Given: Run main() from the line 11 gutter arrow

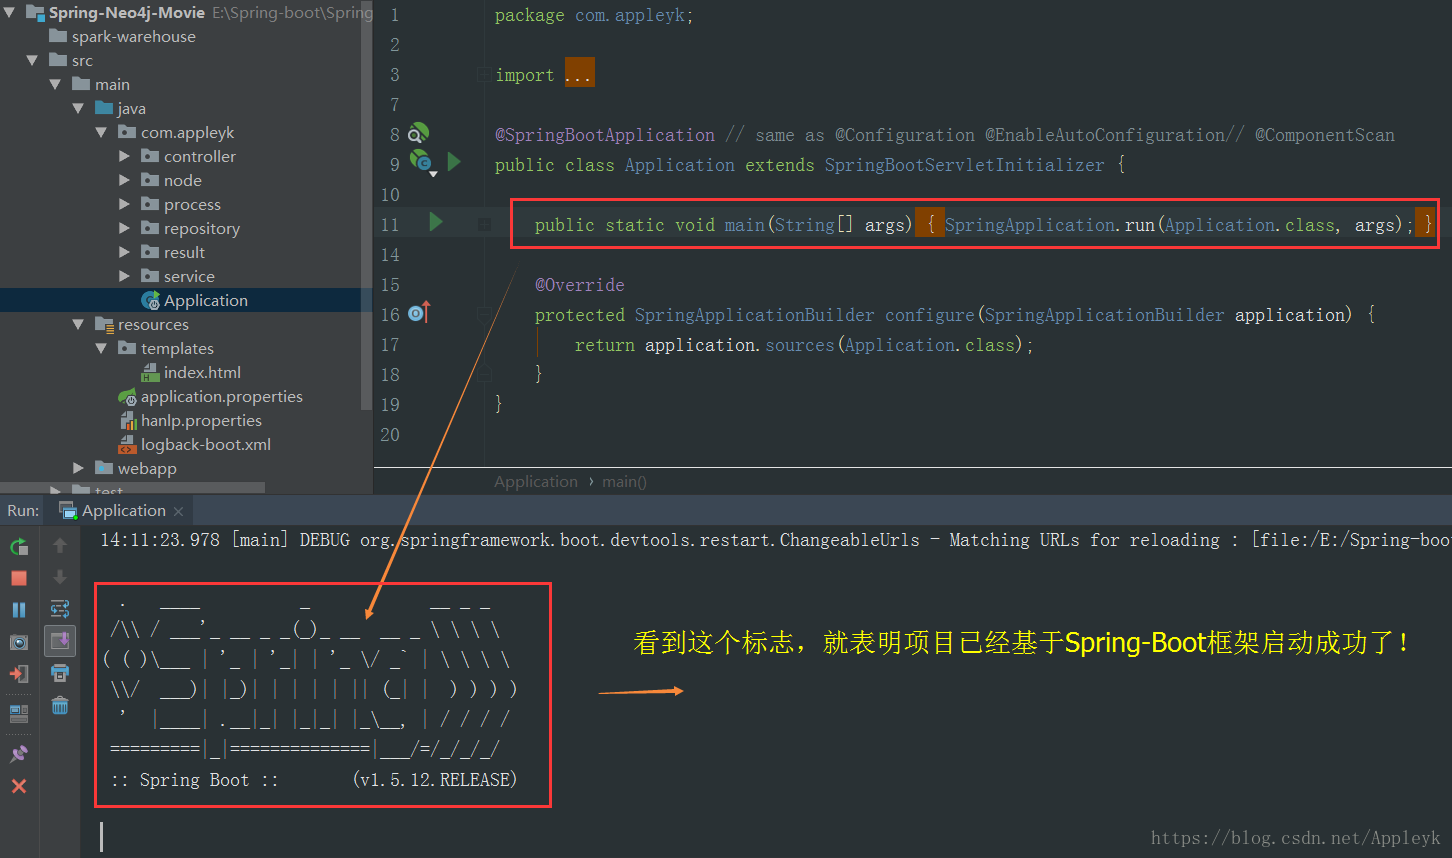Looking at the screenshot, I should [x=435, y=222].
